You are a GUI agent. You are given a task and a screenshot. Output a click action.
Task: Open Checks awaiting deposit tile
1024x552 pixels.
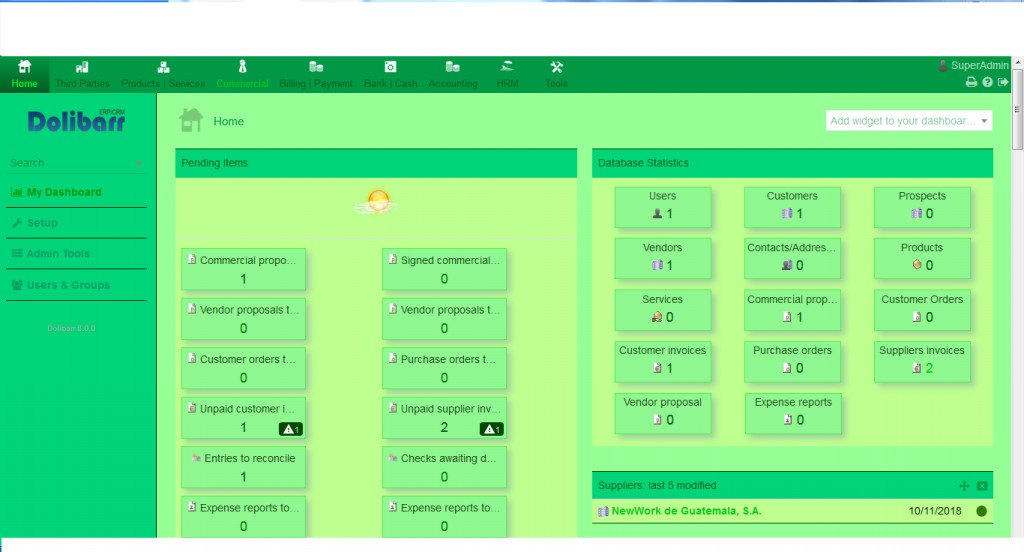tap(444, 468)
